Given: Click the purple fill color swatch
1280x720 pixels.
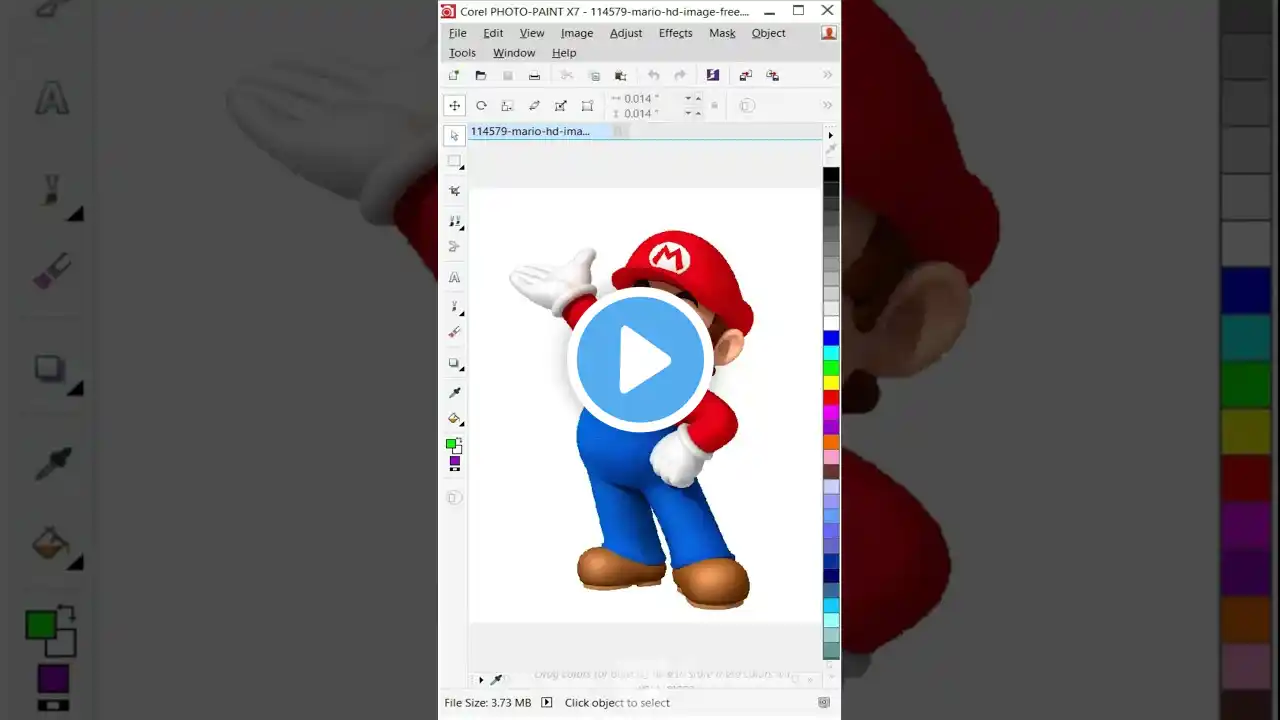Looking at the screenshot, I should click(455, 461).
